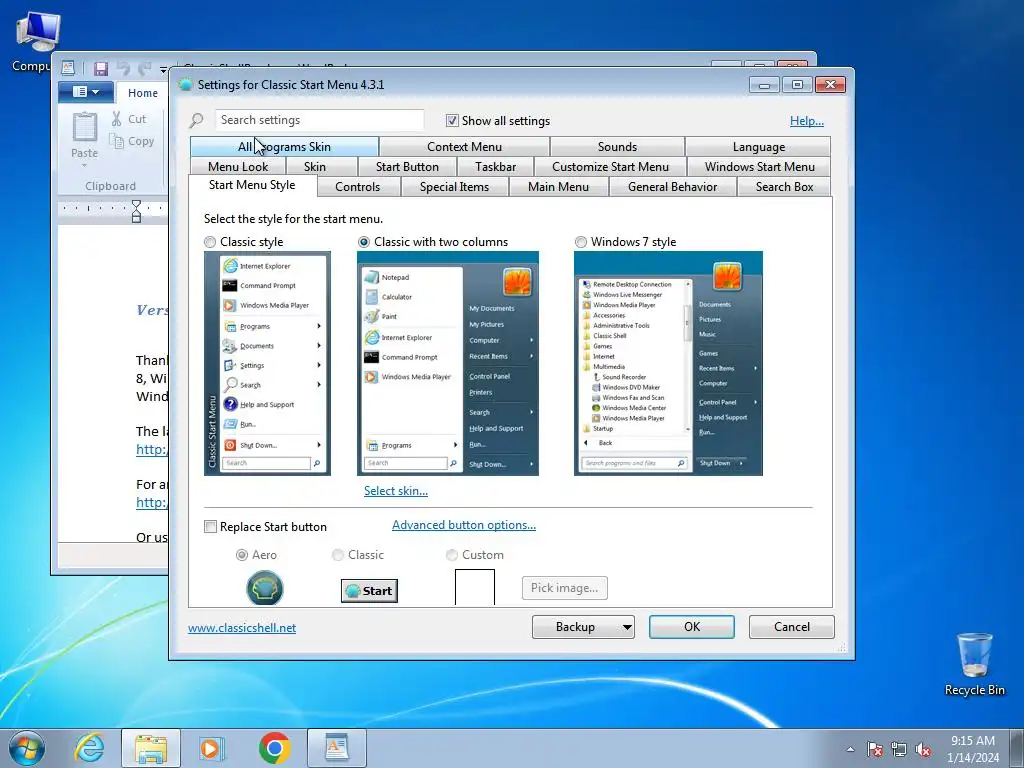Open Advanced button options link

pos(464,525)
